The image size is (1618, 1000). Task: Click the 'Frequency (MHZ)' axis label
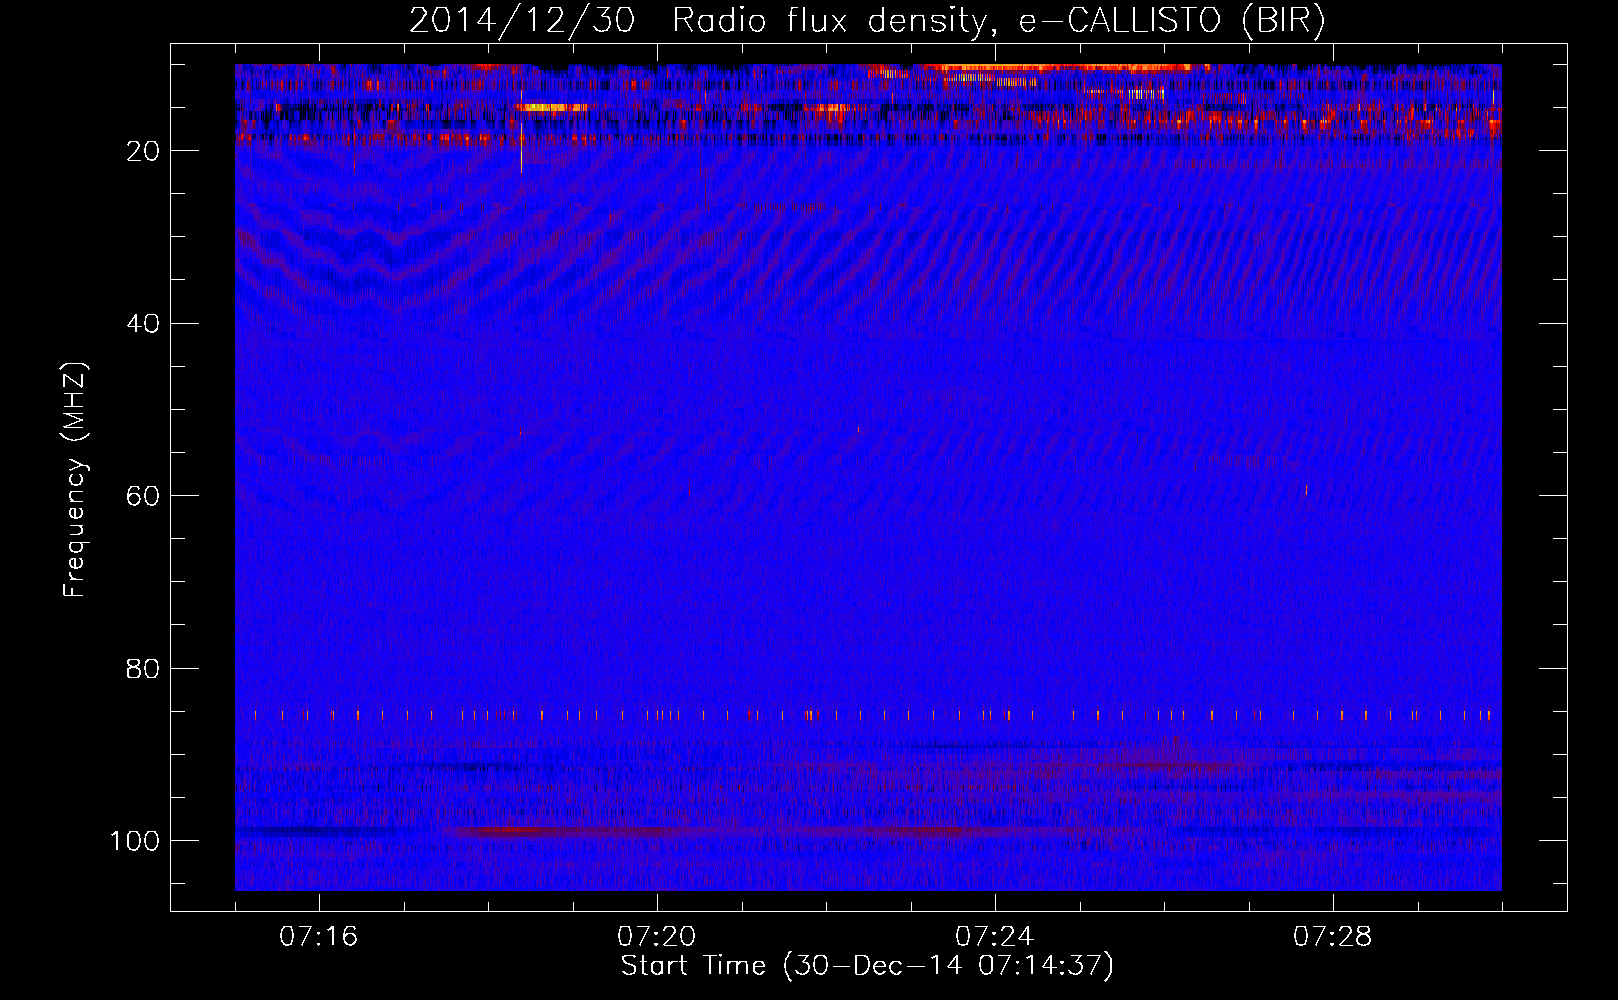75,480
